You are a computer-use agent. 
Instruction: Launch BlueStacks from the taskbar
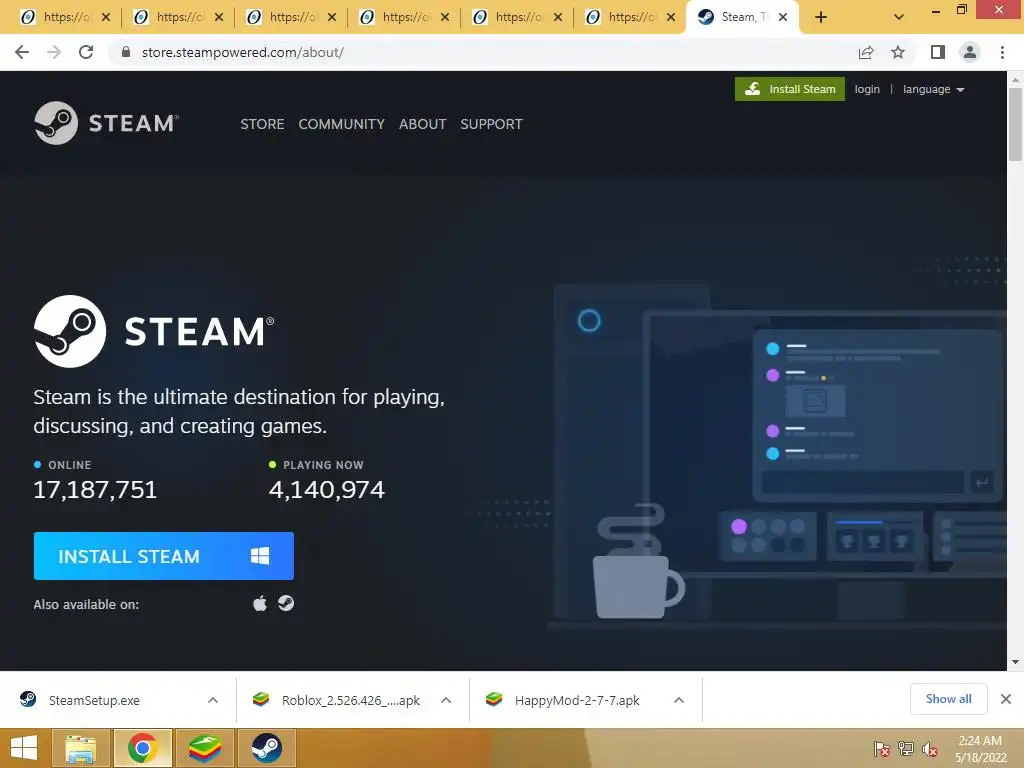click(x=205, y=748)
